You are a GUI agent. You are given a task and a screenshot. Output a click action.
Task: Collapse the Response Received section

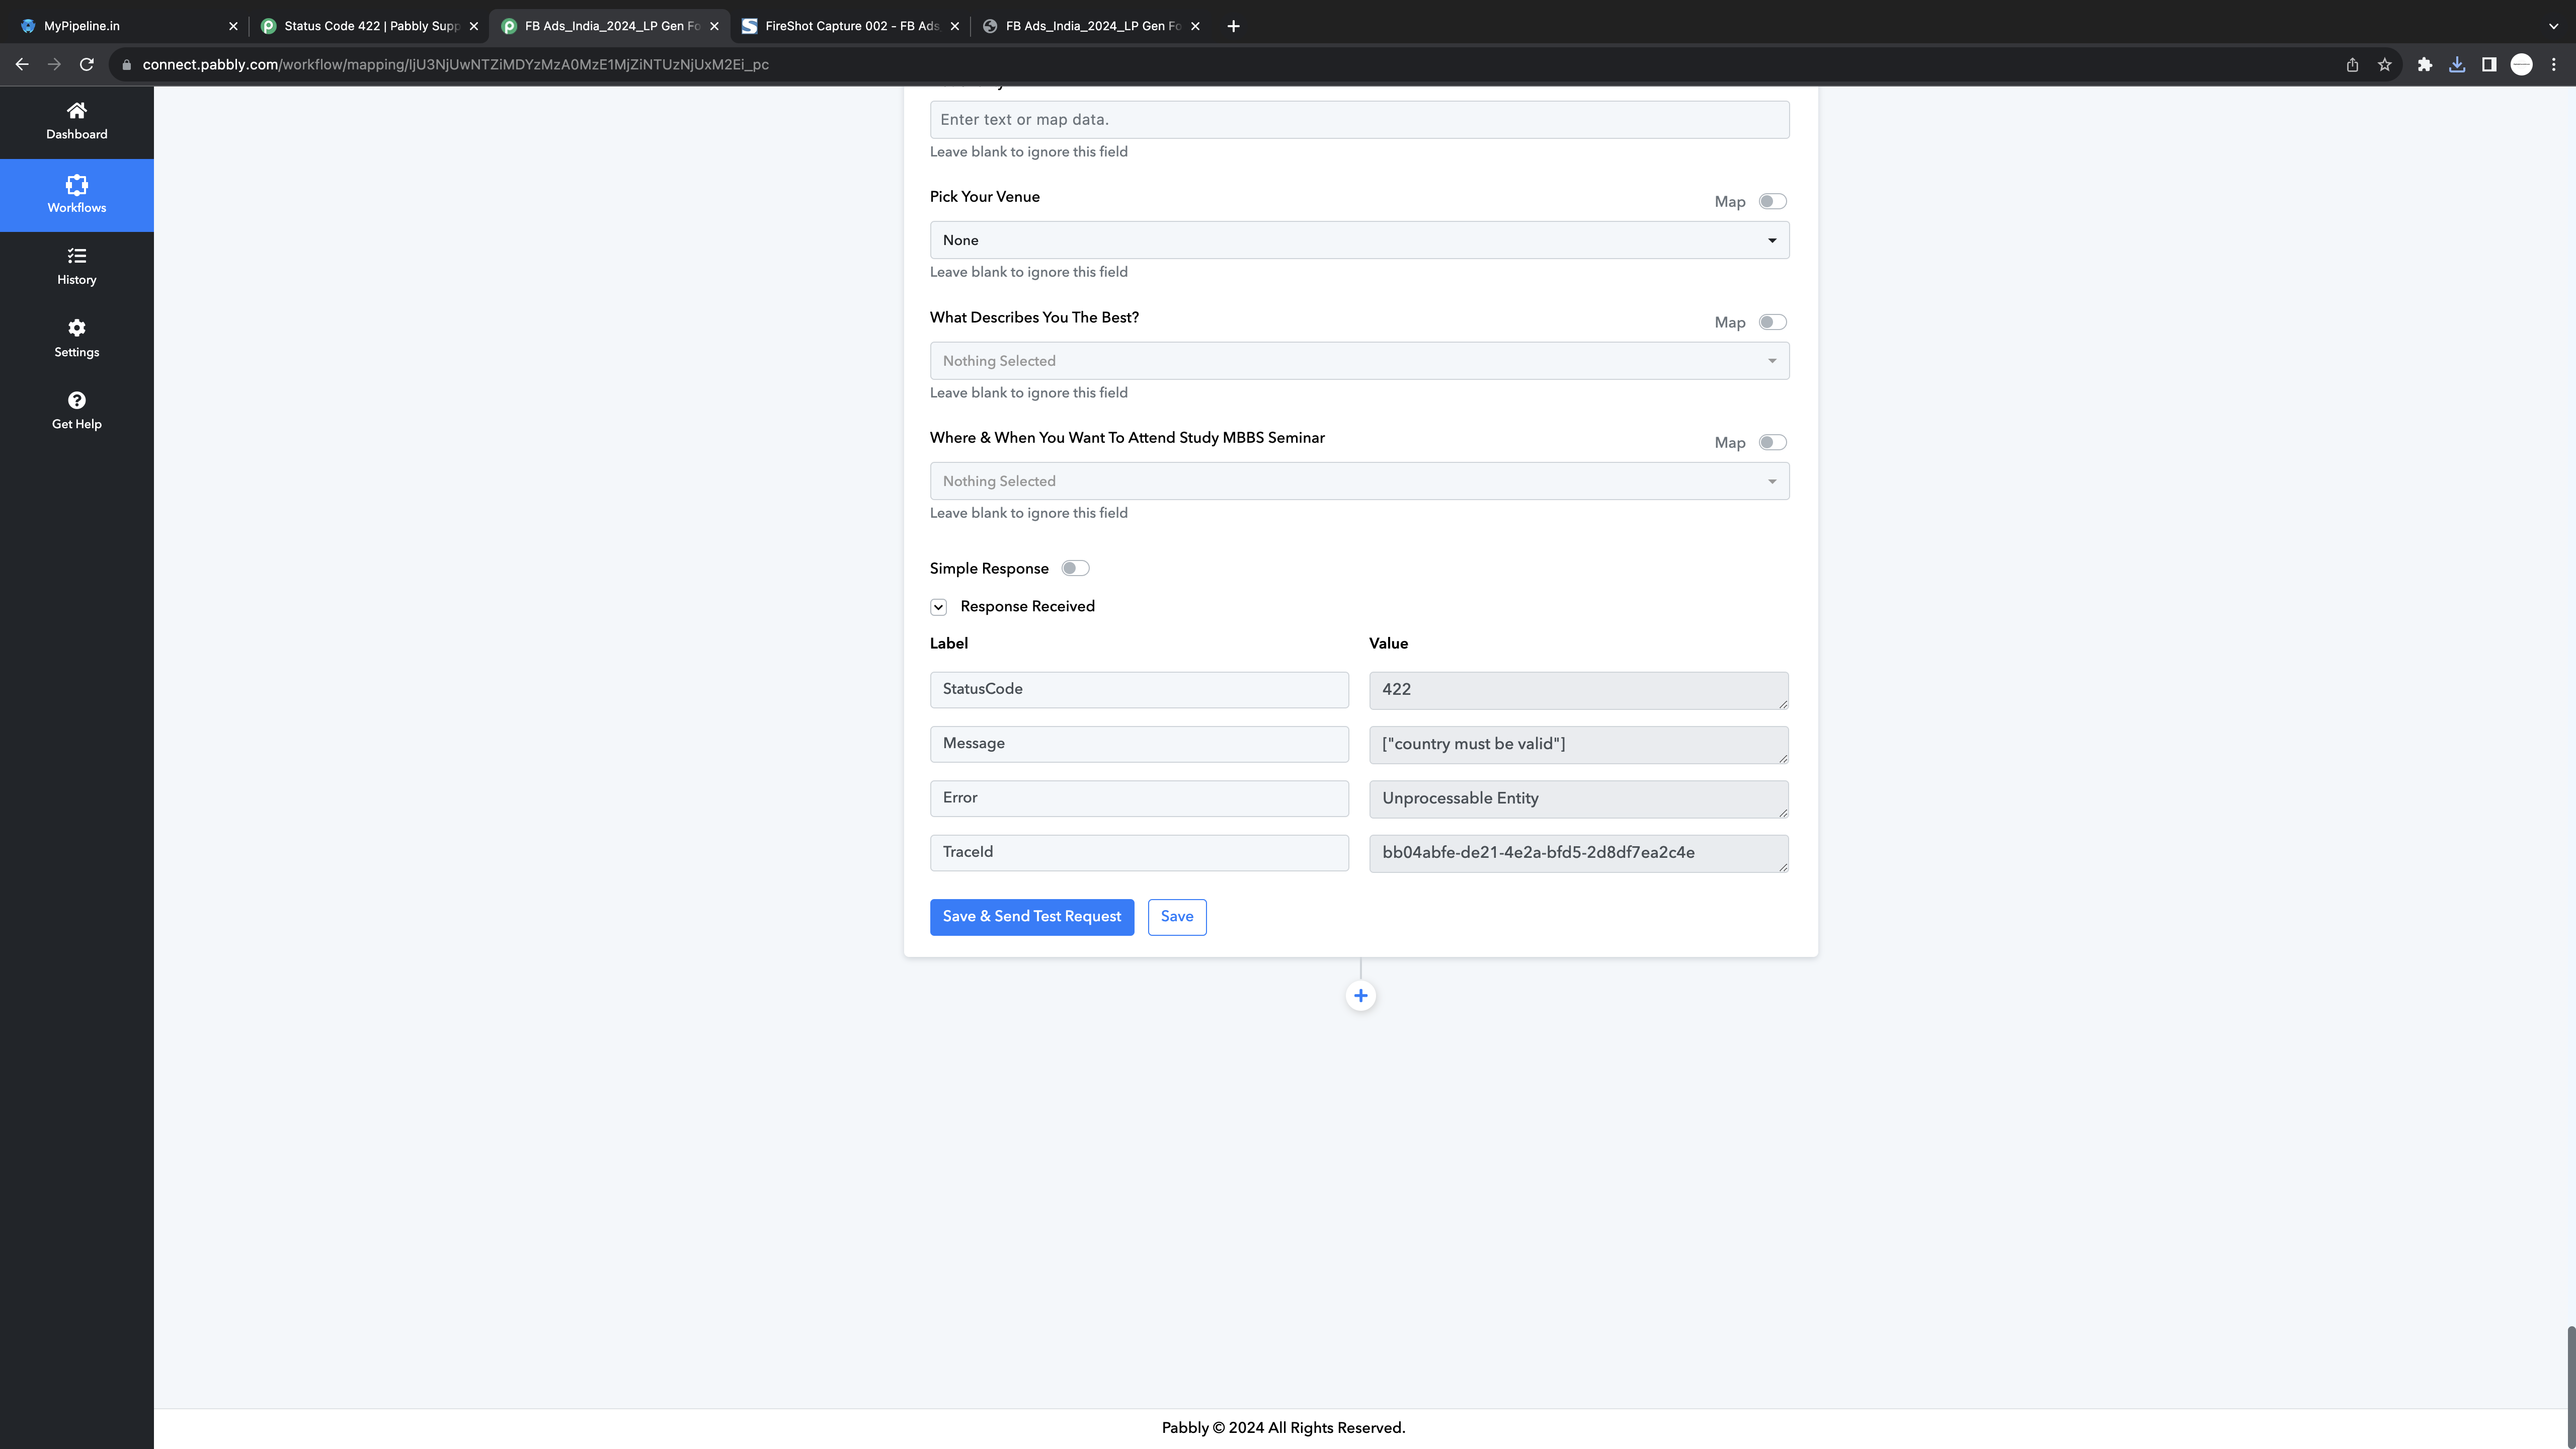point(938,607)
